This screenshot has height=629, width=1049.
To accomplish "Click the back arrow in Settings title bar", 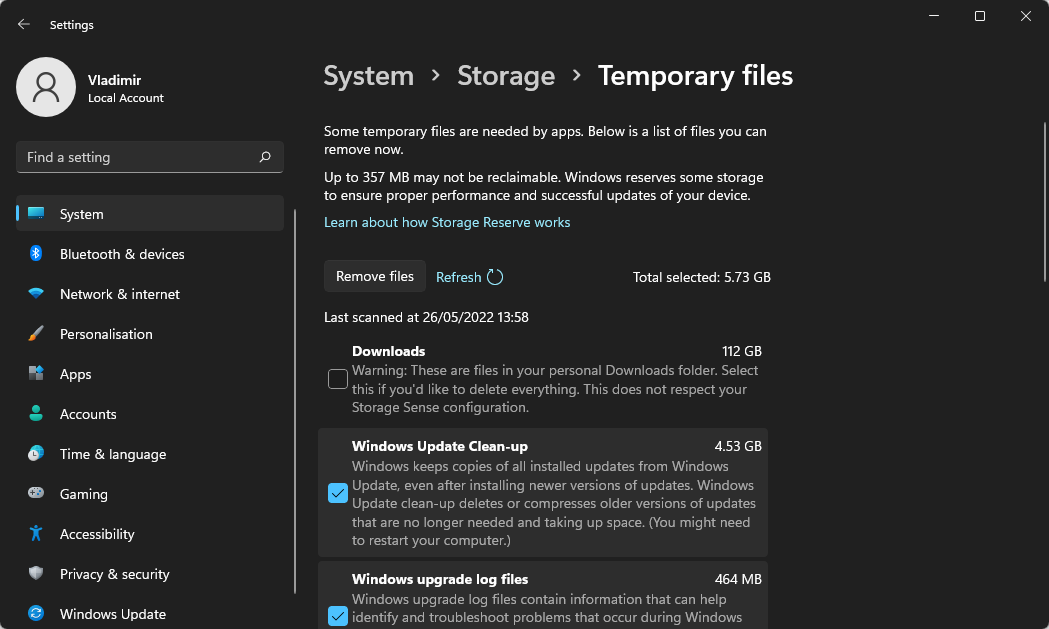I will coord(24,25).
